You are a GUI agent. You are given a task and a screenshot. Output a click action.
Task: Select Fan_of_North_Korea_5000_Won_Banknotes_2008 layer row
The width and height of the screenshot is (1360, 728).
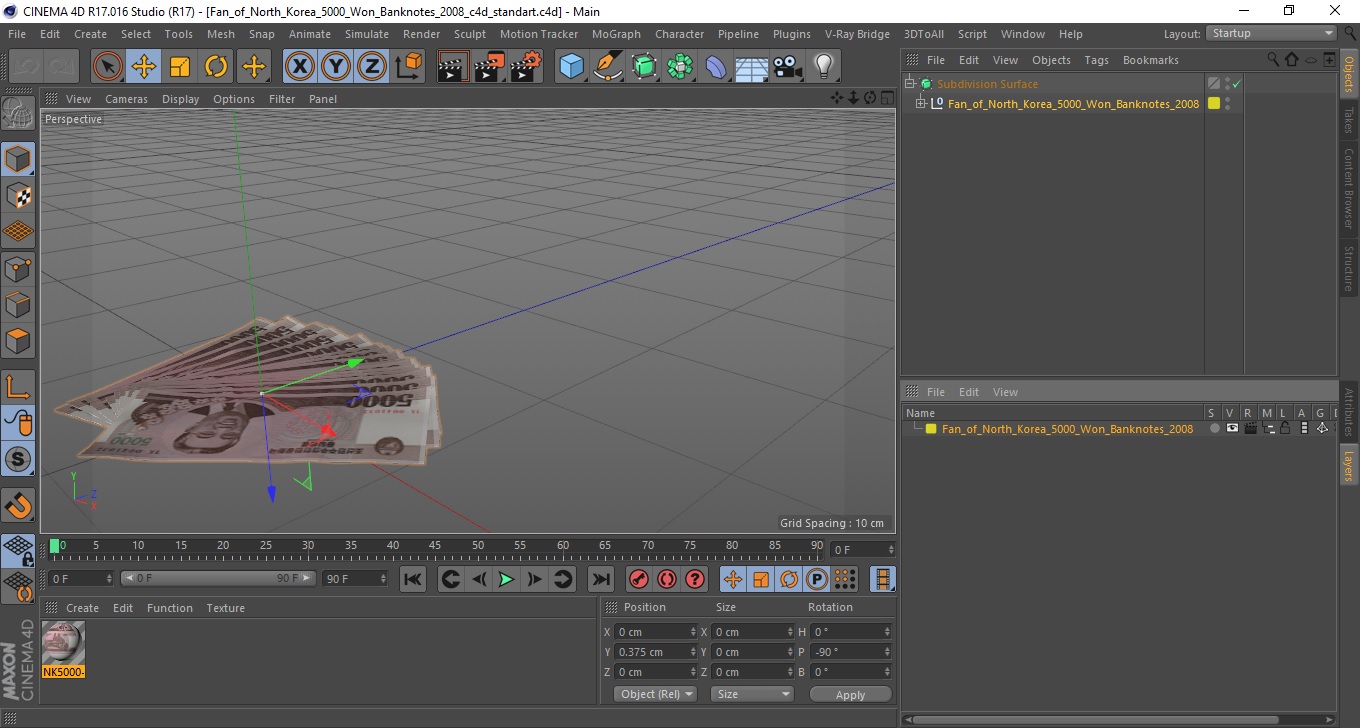click(x=1067, y=429)
